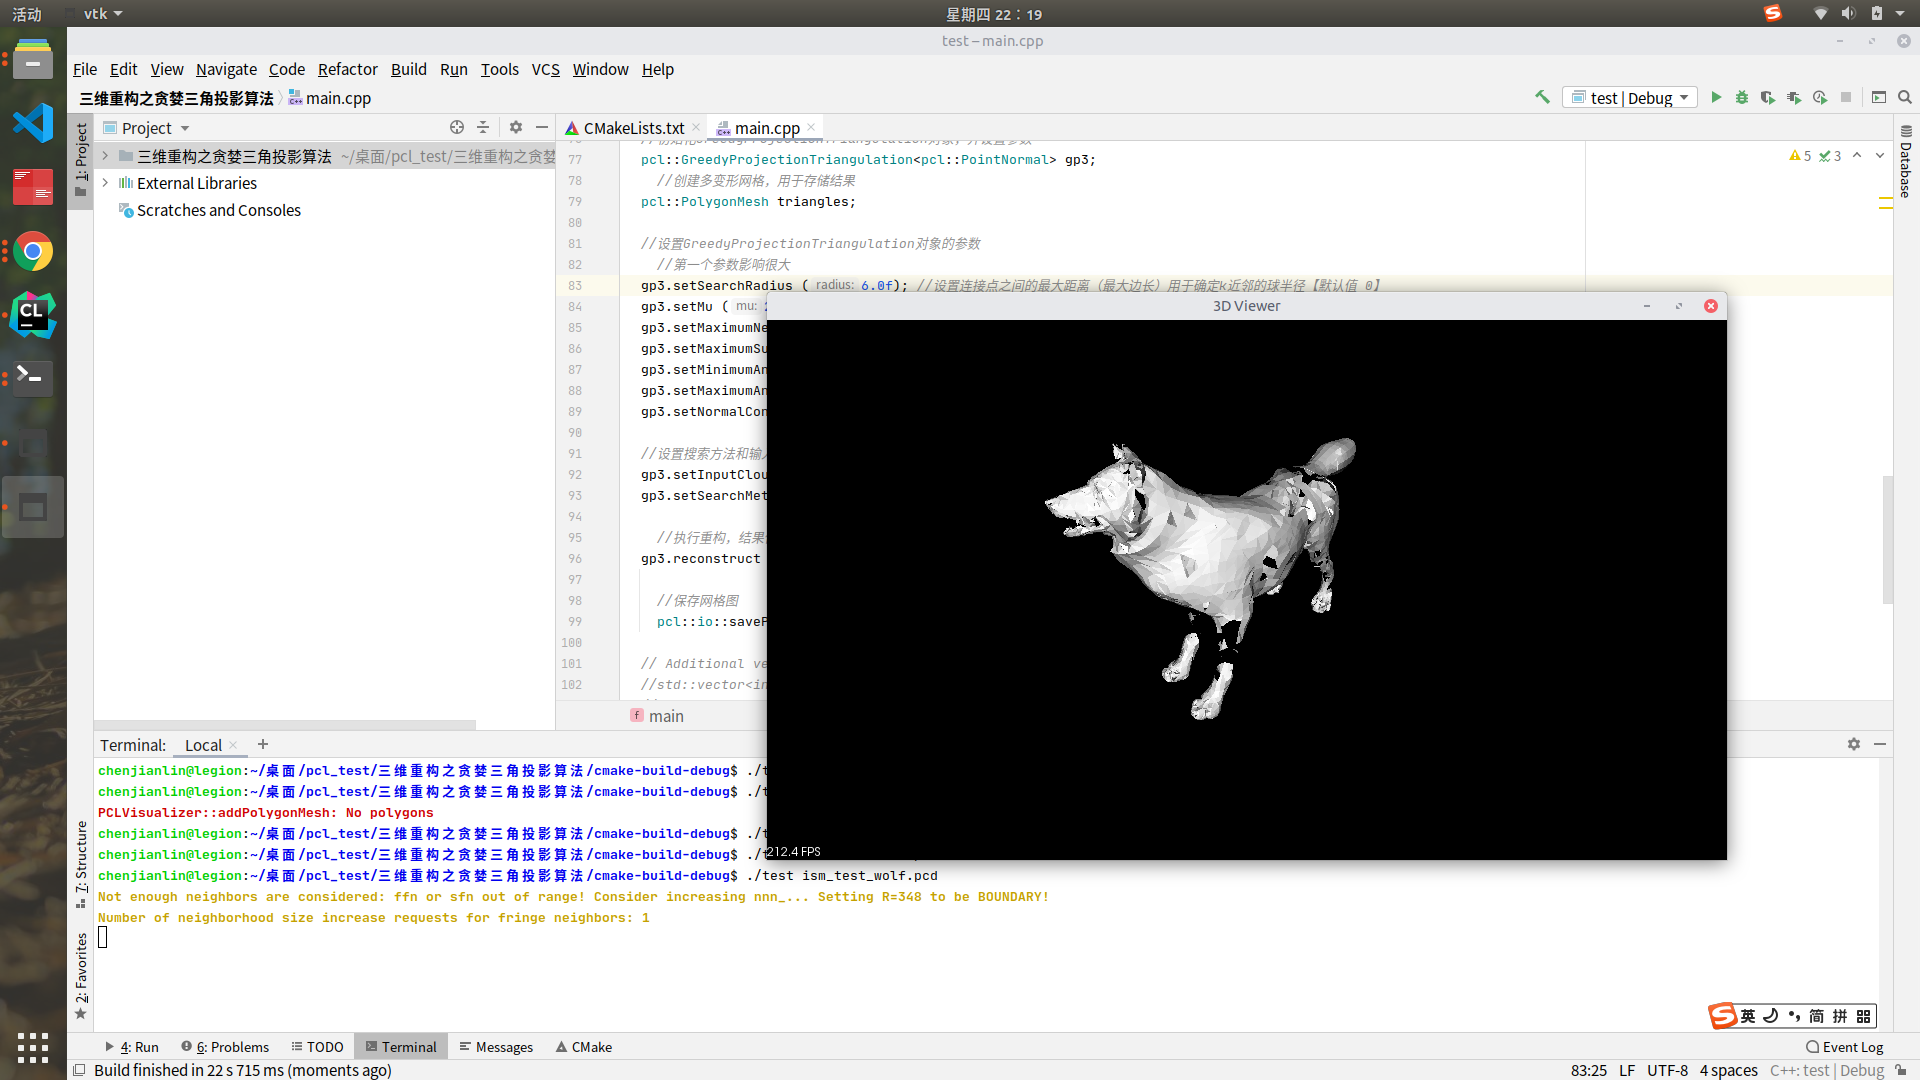Open the 6: Problems tool window
The height and width of the screenshot is (1080, 1920).
[226, 1047]
